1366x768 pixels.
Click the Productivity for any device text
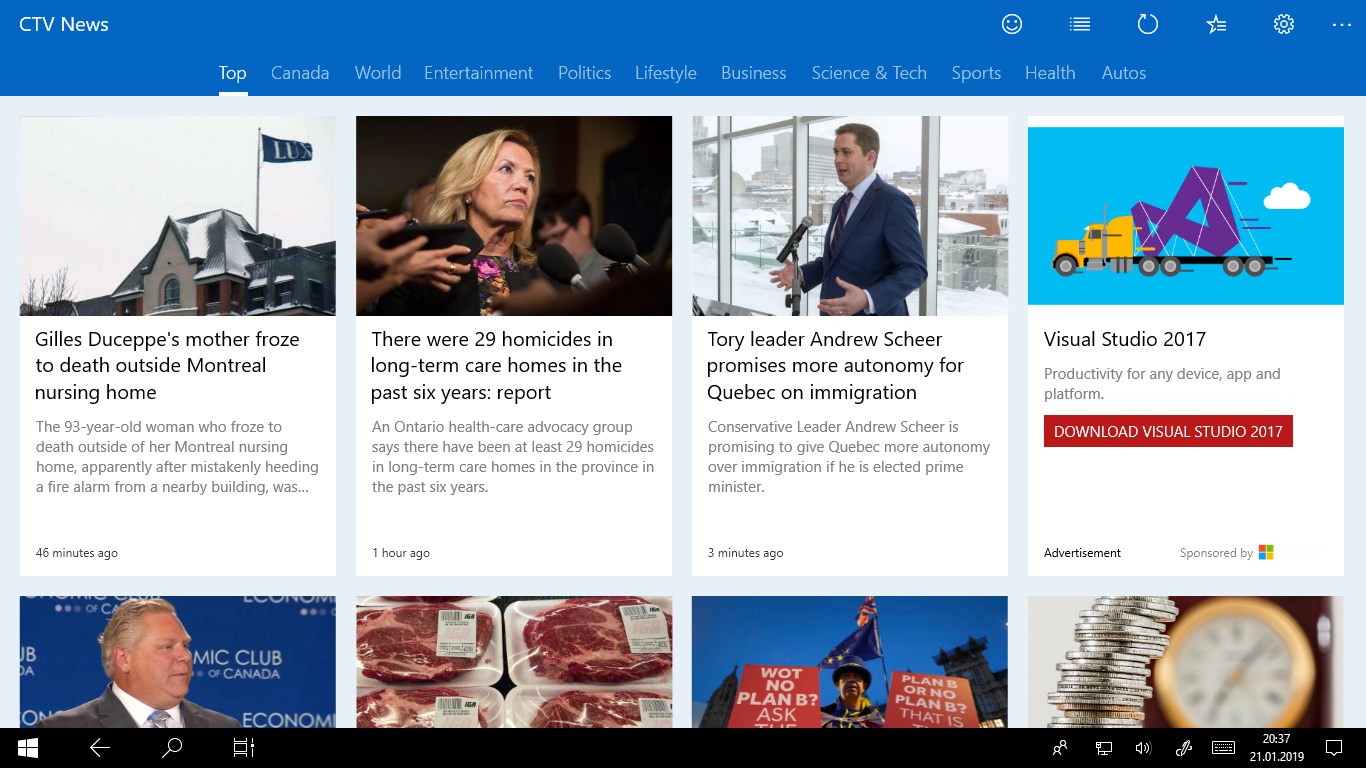pos(1162,384)
